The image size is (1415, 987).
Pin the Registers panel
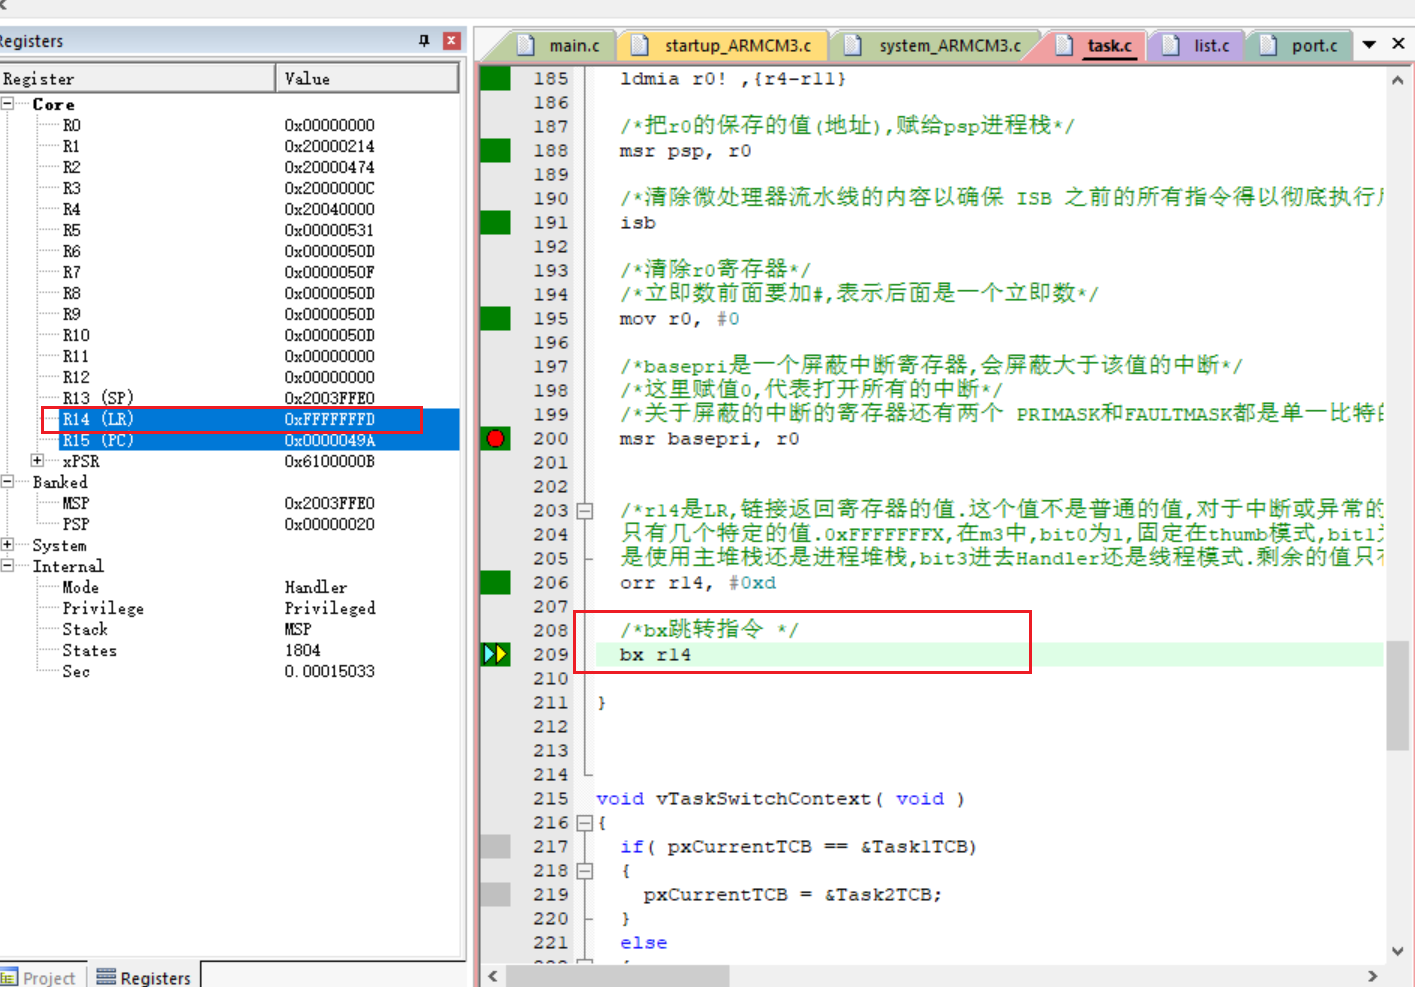(424, 40)
